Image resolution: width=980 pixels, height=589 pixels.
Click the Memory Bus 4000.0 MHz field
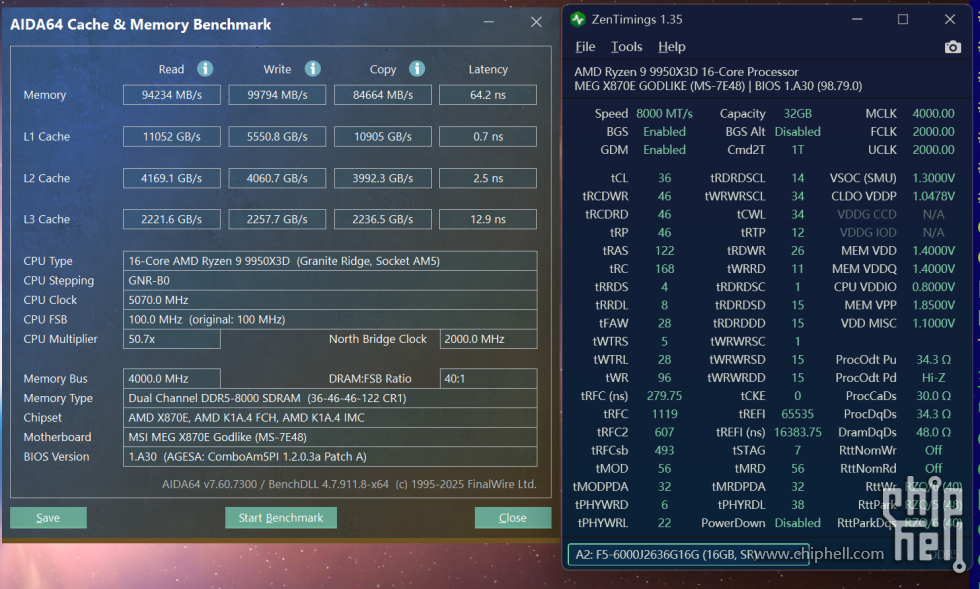pos(172,378)
